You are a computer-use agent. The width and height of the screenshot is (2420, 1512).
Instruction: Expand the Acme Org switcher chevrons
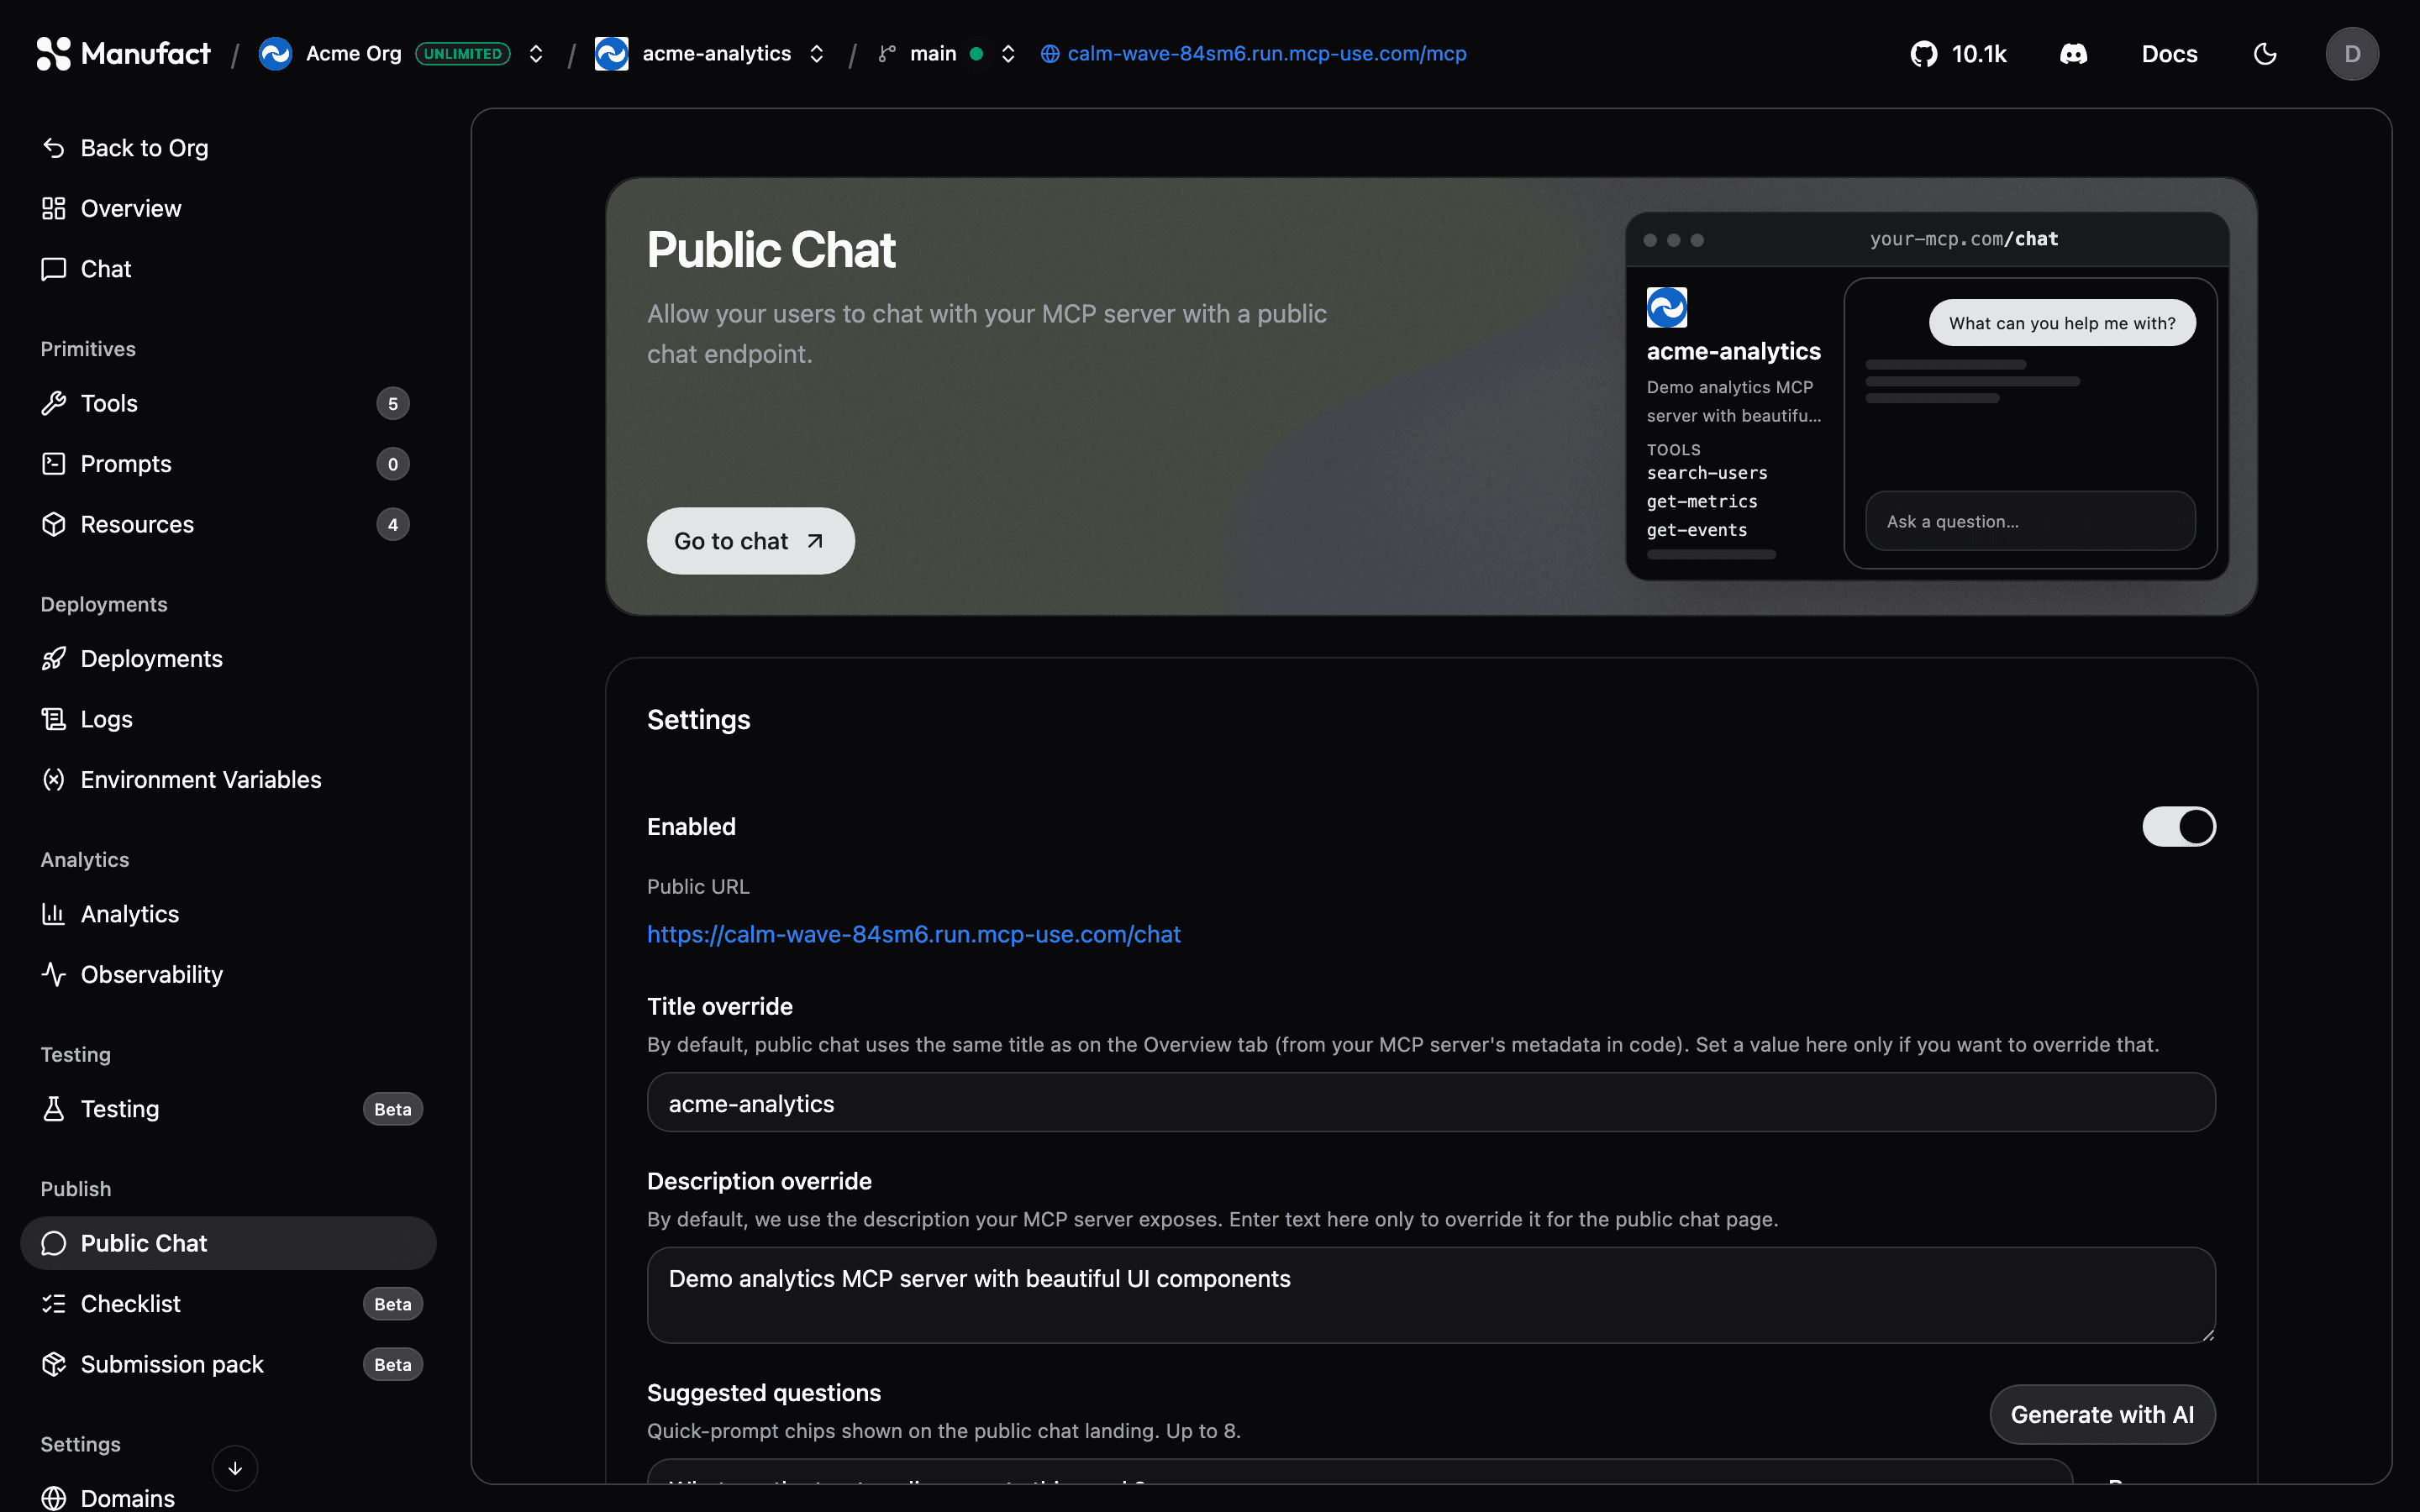(536, 54)
